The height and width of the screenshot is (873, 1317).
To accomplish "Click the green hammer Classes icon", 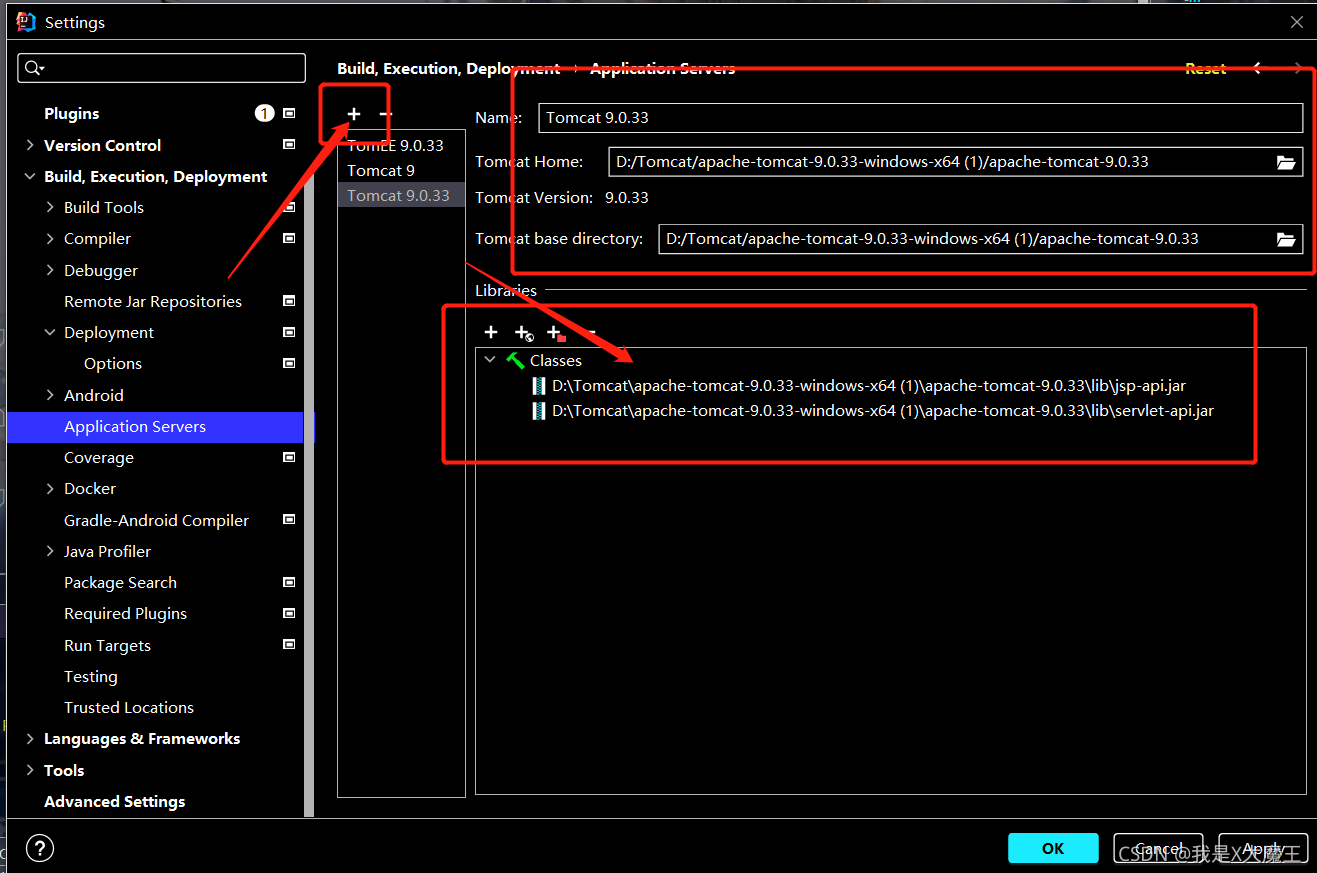I will click(x=515, y=360).
